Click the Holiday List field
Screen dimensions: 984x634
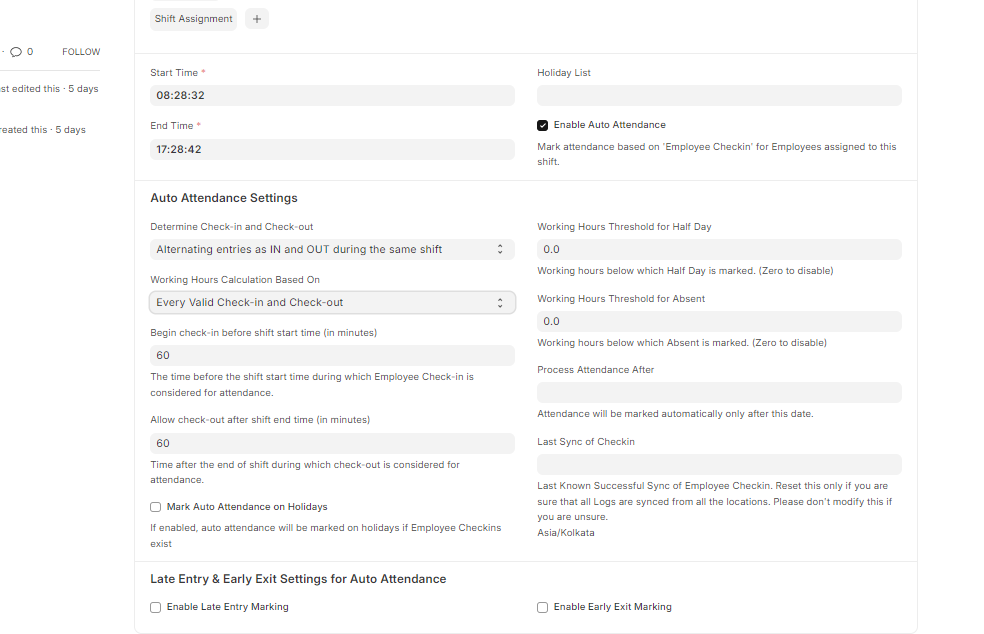coord(719,95)
